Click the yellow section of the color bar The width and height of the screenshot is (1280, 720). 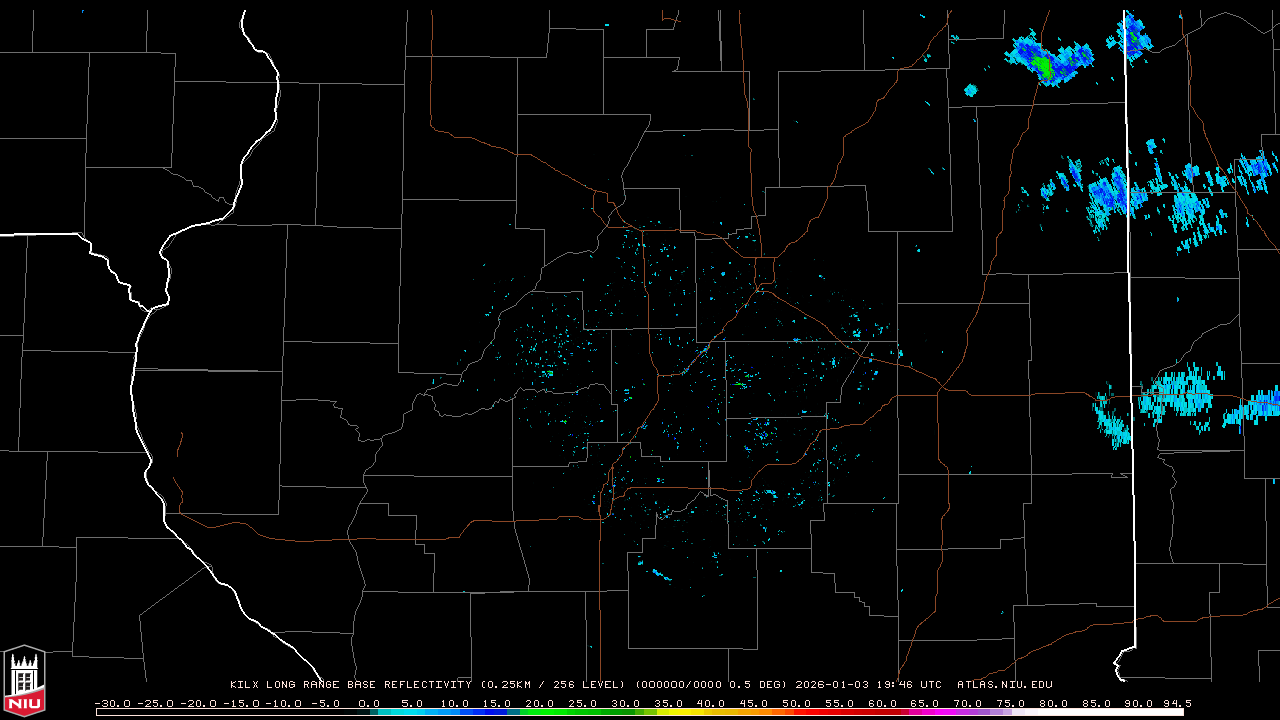pyautogui.click(x=690, y=712)
